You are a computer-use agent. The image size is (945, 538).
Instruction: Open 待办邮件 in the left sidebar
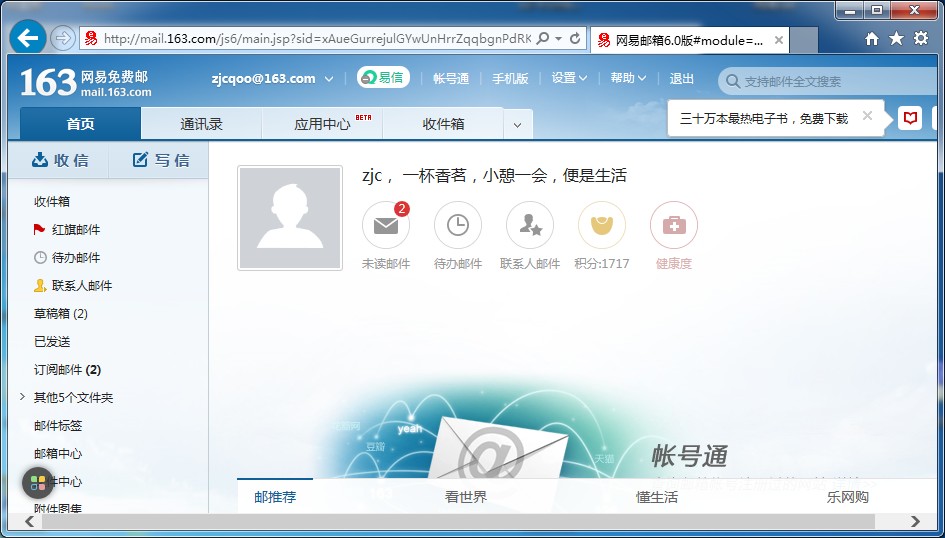click(x=67, y=257)
